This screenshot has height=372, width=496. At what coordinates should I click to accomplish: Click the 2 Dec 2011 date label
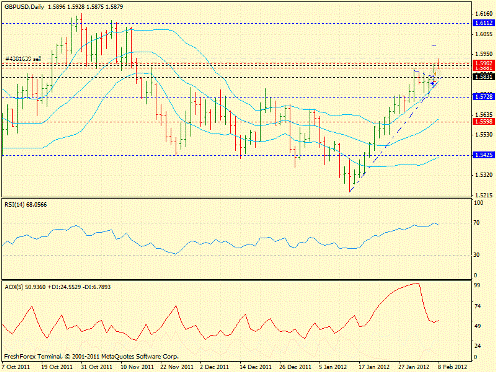click(x=215, y=367)
